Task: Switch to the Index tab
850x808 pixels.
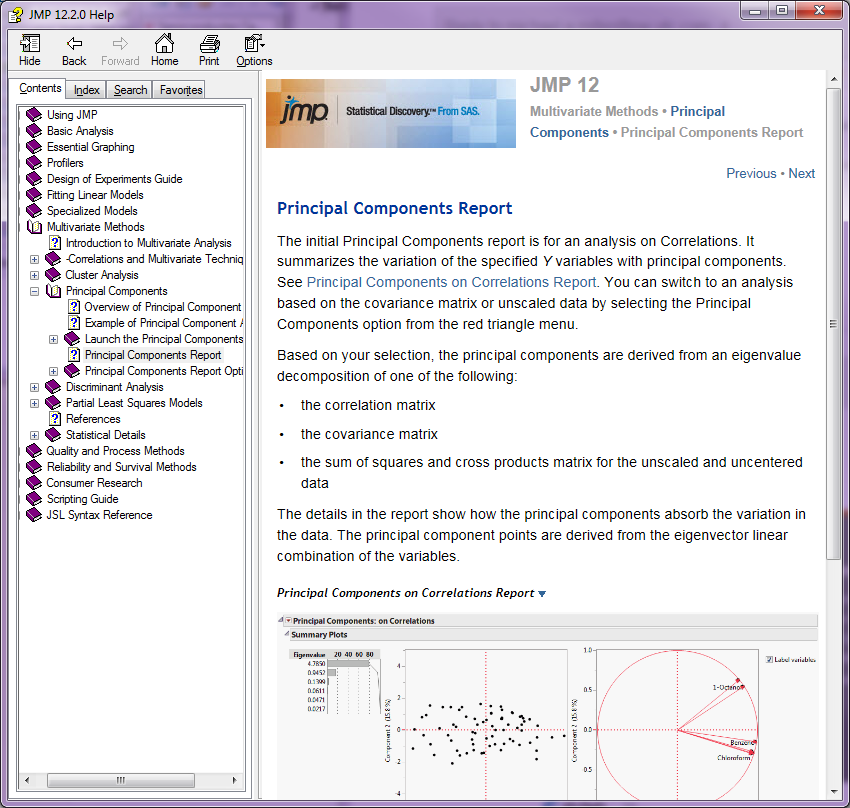Action: 86,90
